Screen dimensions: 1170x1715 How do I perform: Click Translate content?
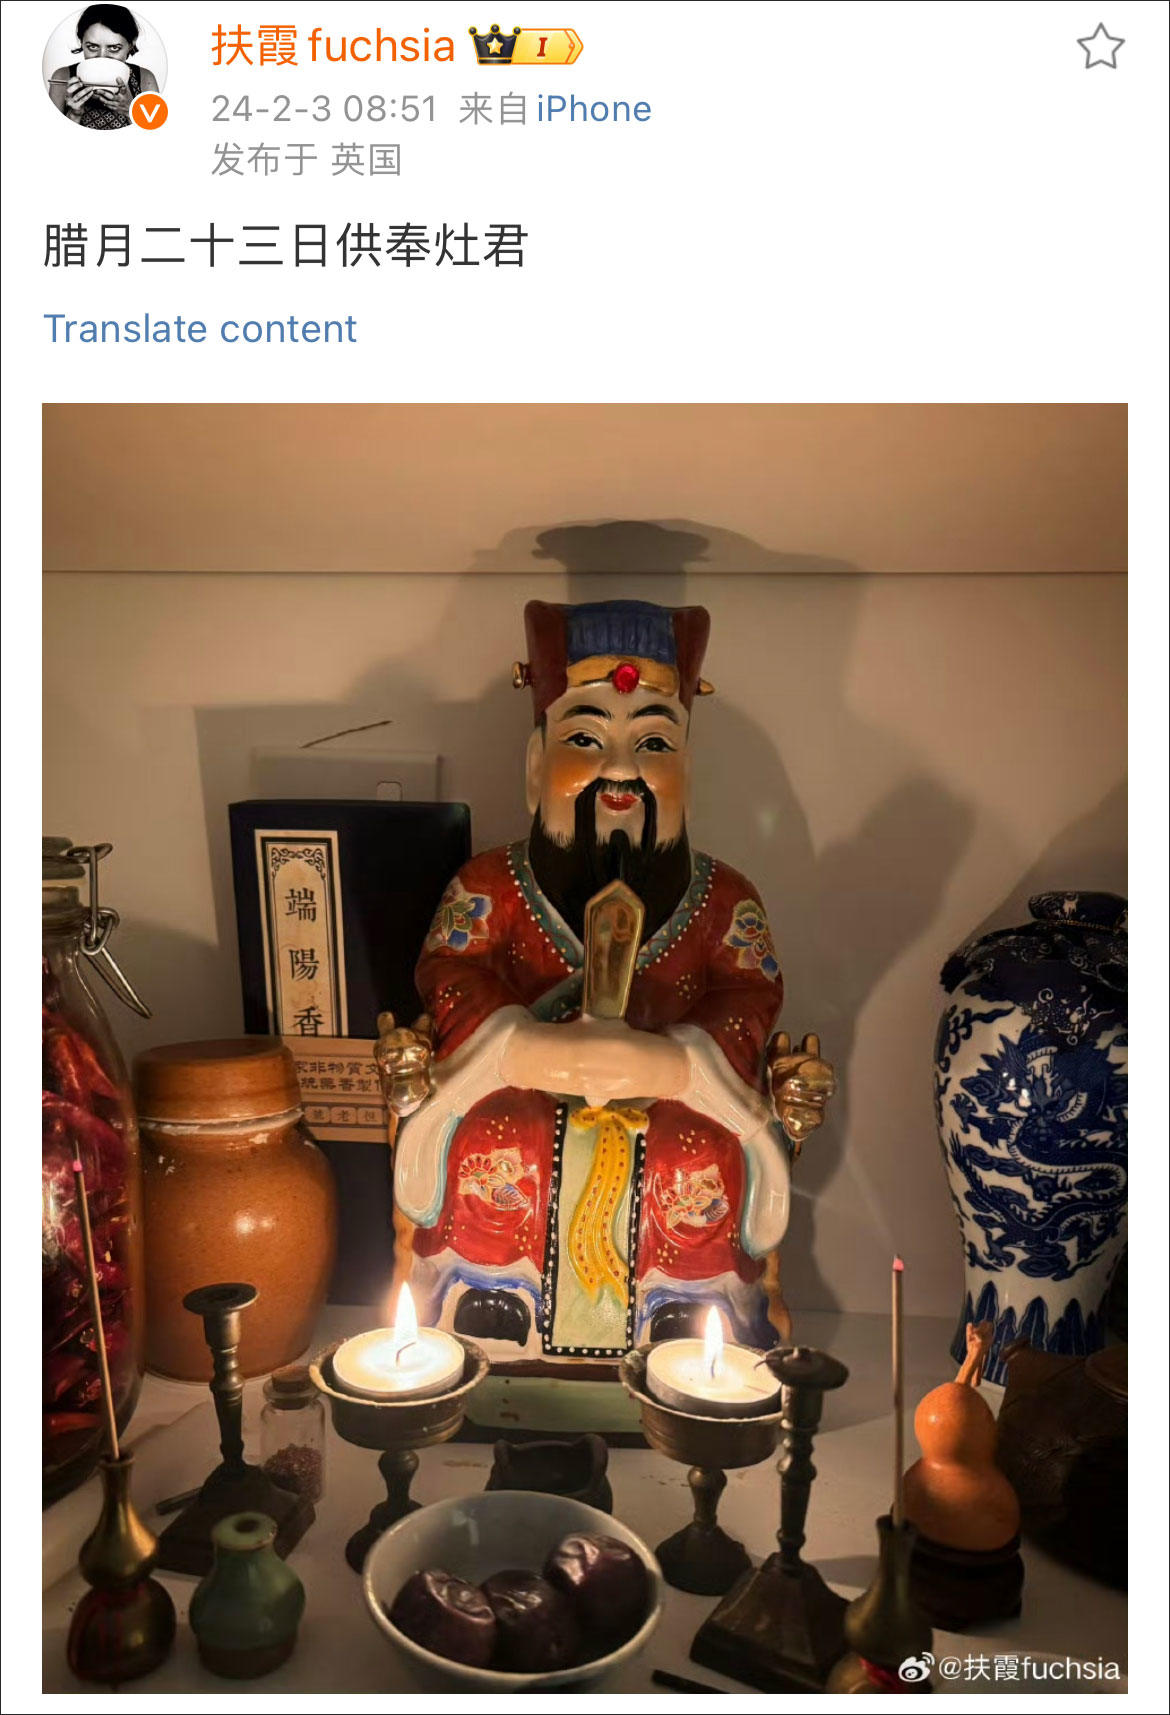(x=200, y=329)
